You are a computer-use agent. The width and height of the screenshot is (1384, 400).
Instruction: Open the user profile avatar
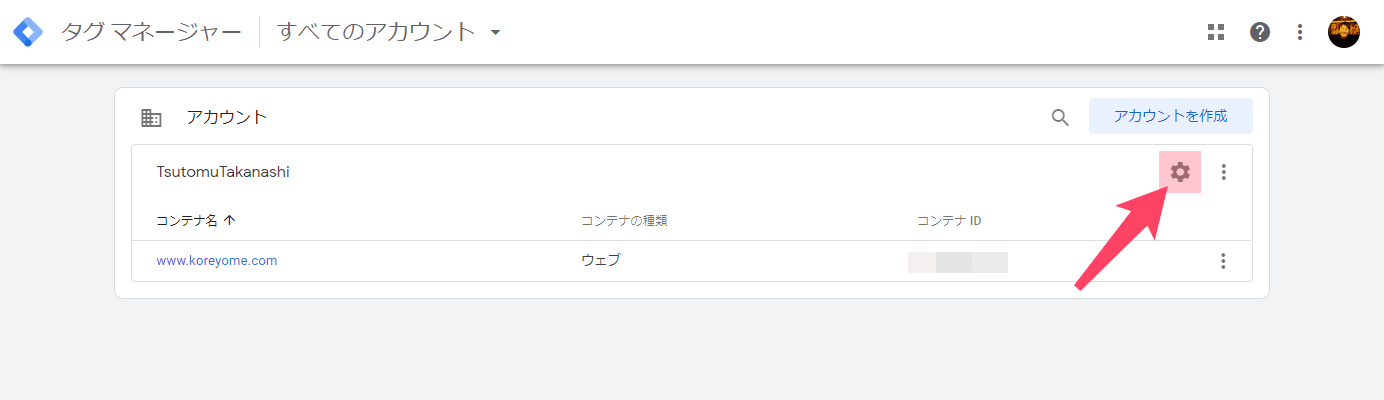(x=1344, y=32)
